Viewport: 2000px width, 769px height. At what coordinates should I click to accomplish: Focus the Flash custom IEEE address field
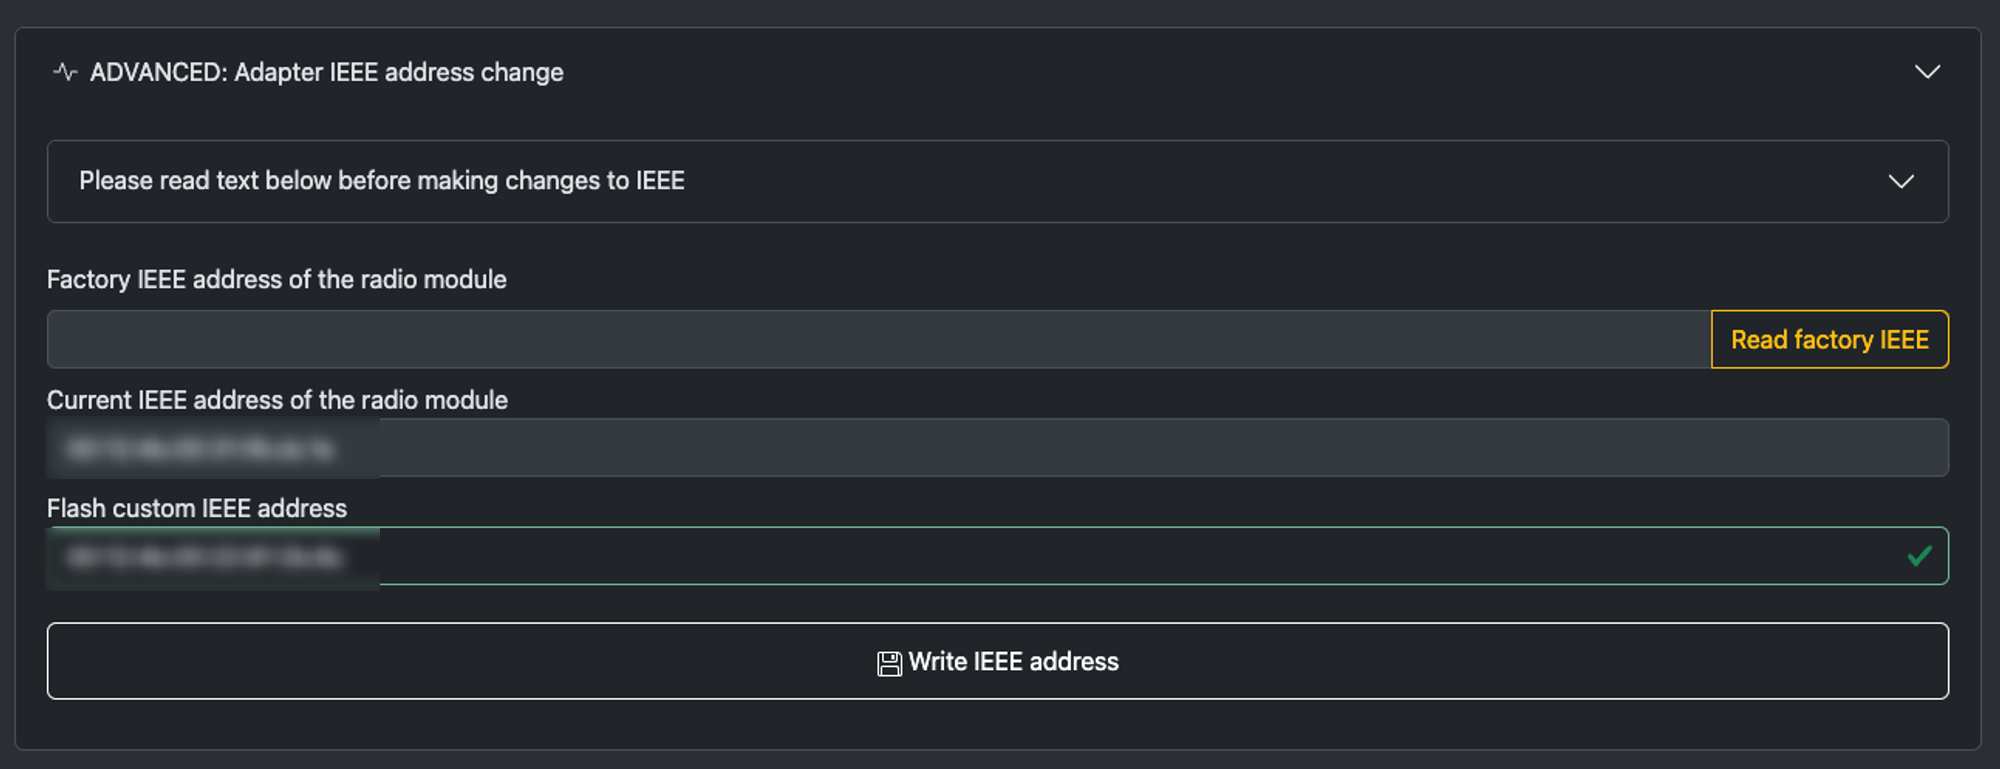pyautogui.click(x=997, y=556)
